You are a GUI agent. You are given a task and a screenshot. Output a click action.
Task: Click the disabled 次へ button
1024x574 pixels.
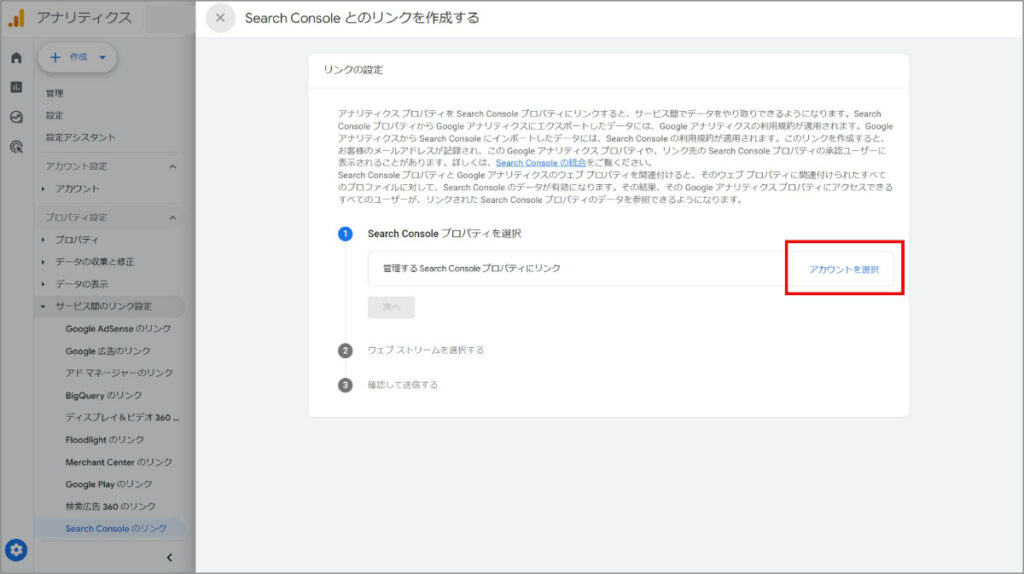click(x=391, y=307)
